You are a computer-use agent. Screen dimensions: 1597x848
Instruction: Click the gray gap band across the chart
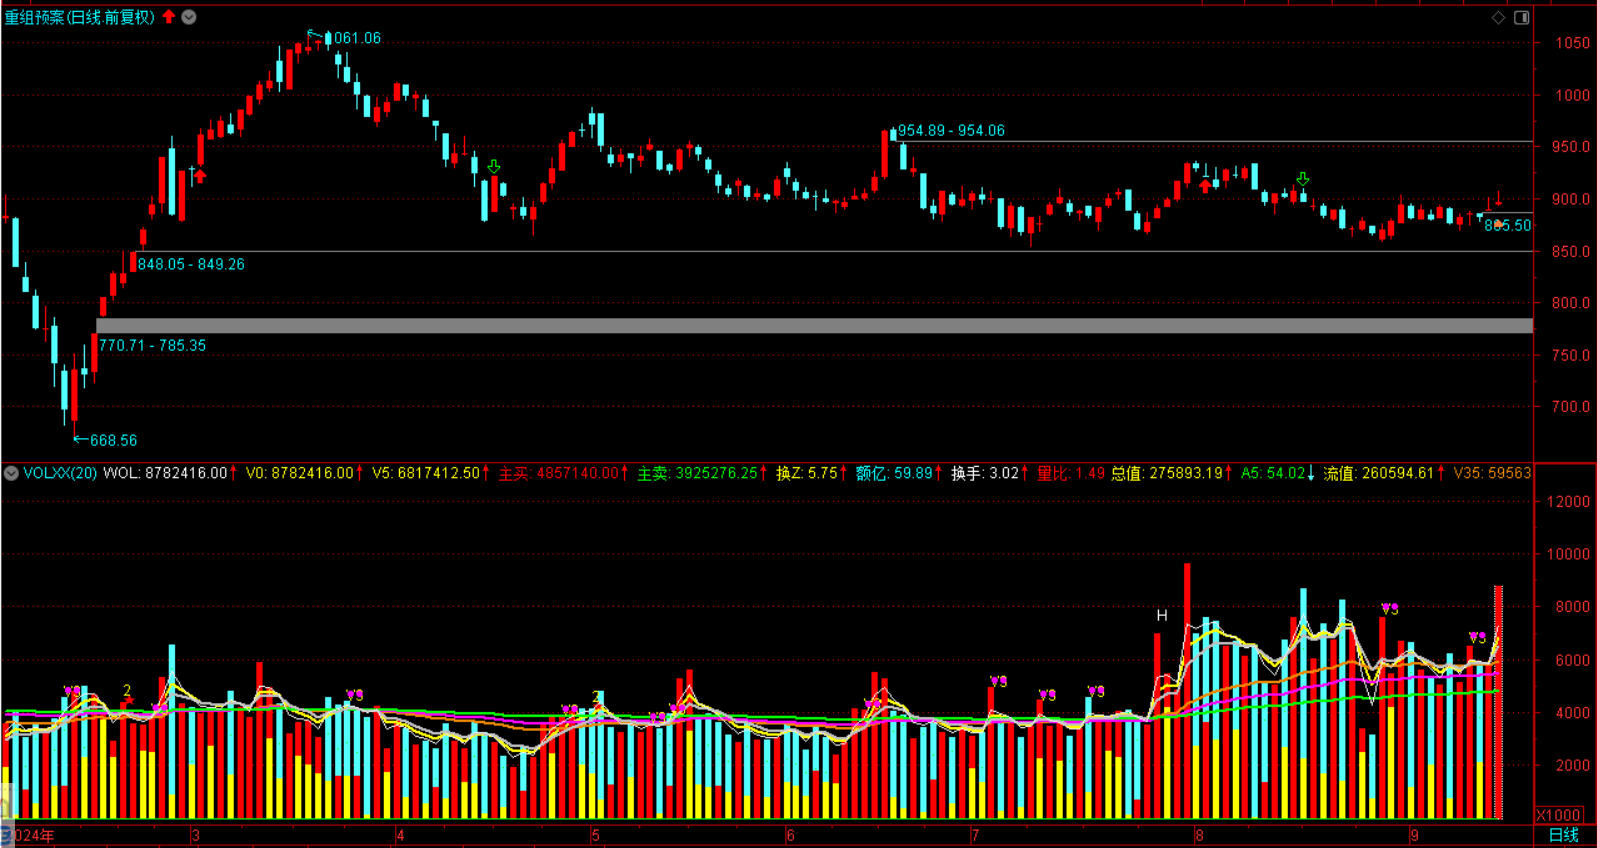[814, 326]
